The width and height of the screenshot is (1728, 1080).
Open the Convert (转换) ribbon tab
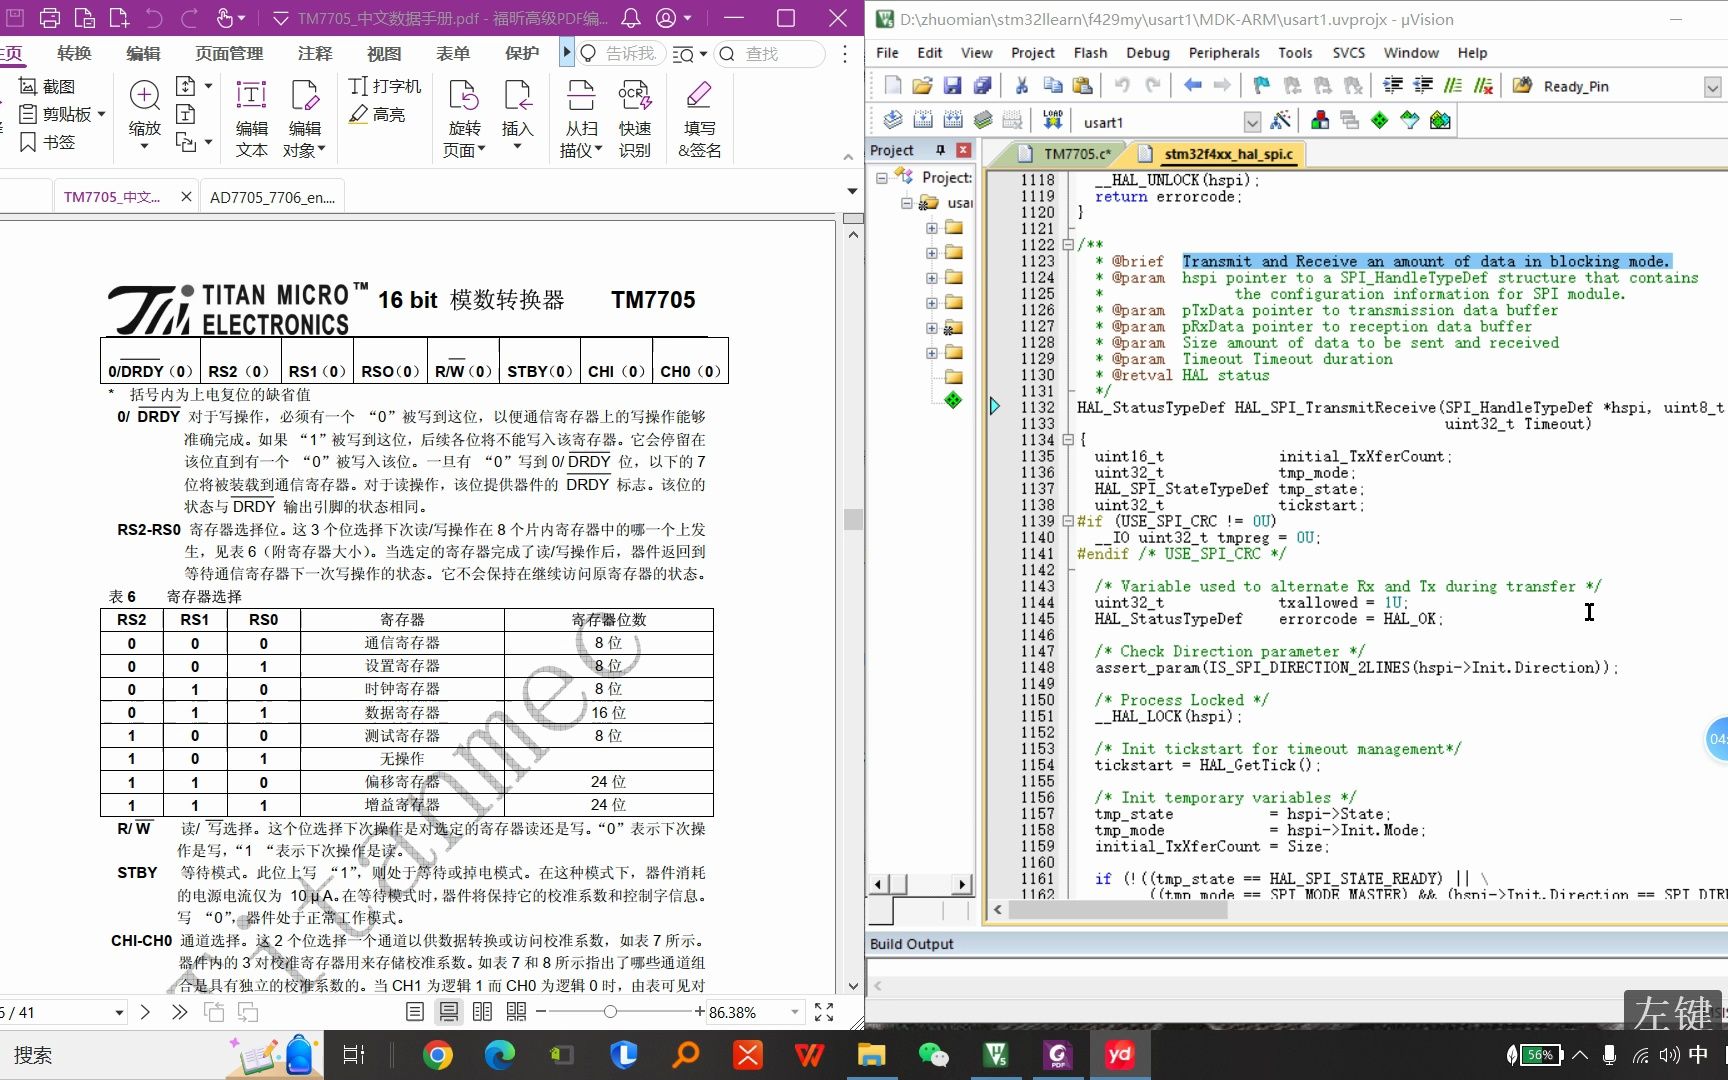click(x=74, y=53)
